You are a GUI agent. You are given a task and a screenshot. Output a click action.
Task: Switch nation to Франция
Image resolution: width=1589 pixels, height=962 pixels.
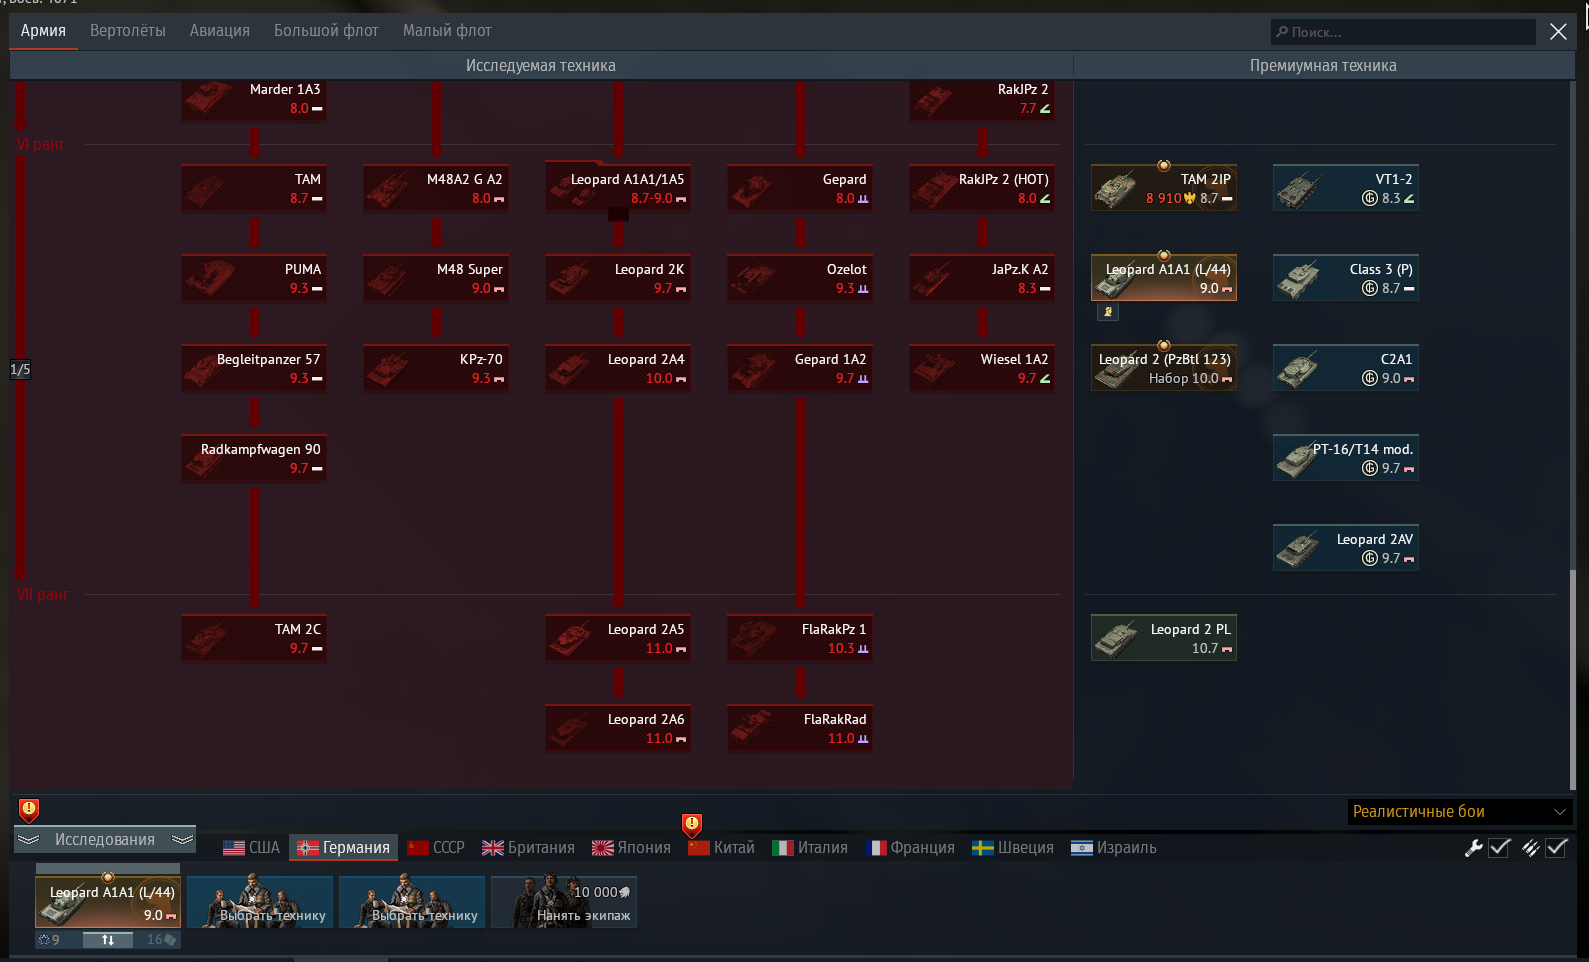[x=910, y=848]
